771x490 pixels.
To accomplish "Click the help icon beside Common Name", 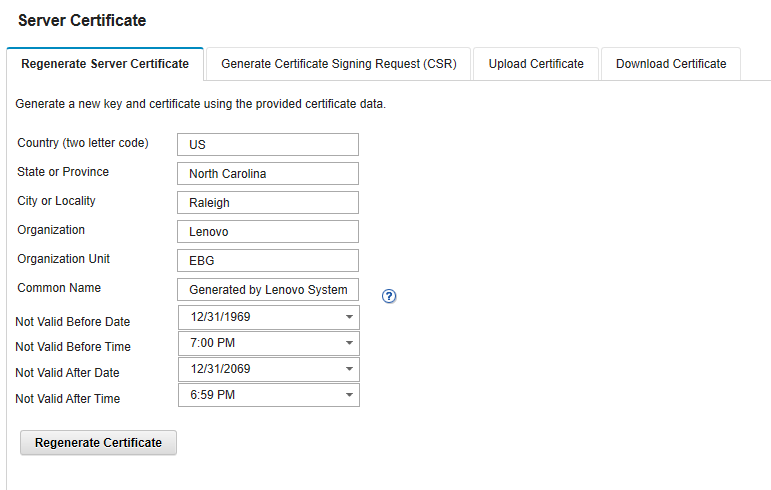I will click(390, 296).
